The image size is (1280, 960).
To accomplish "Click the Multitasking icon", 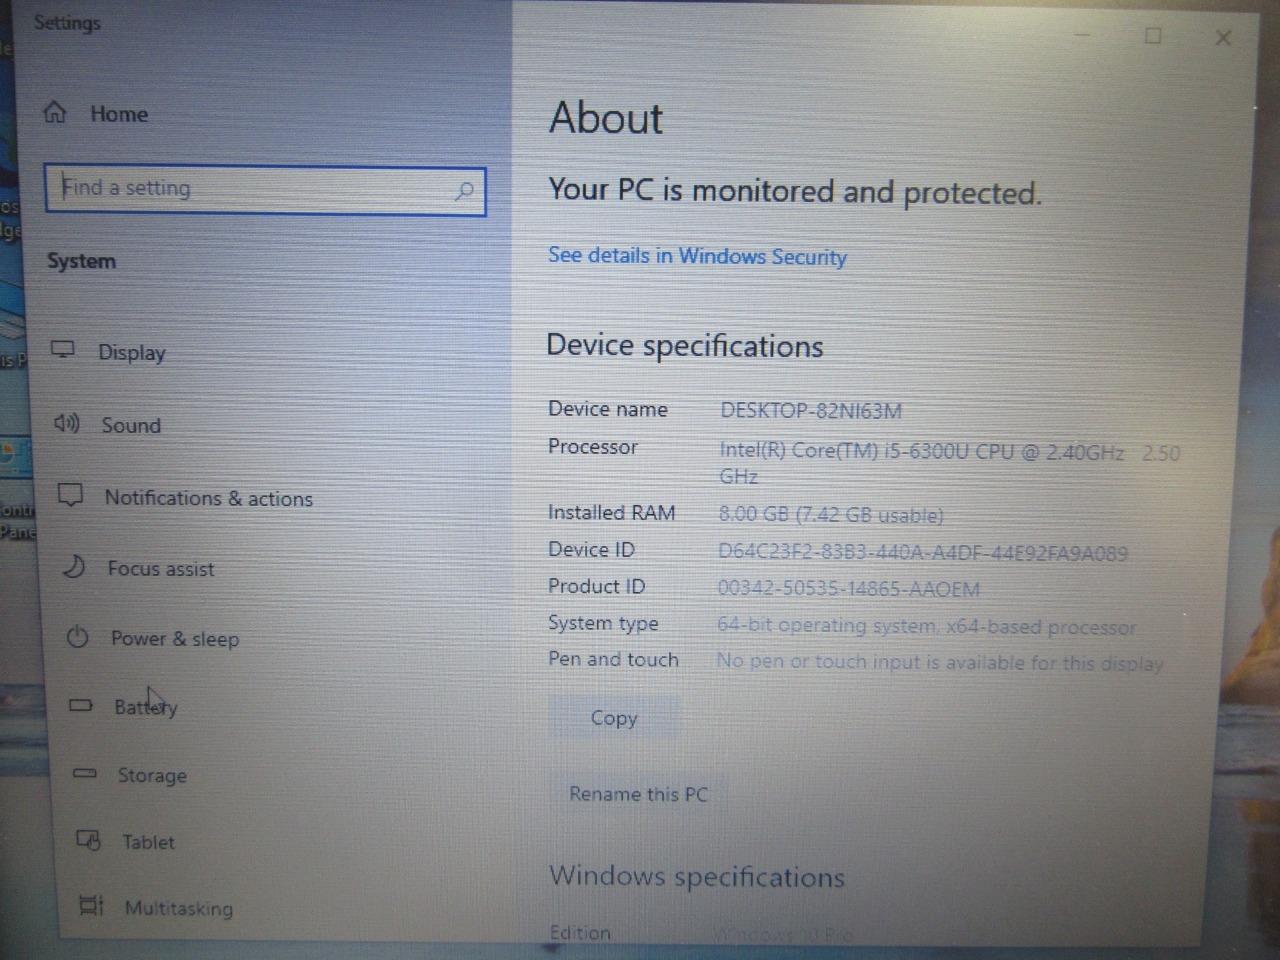I will point(91,906).
